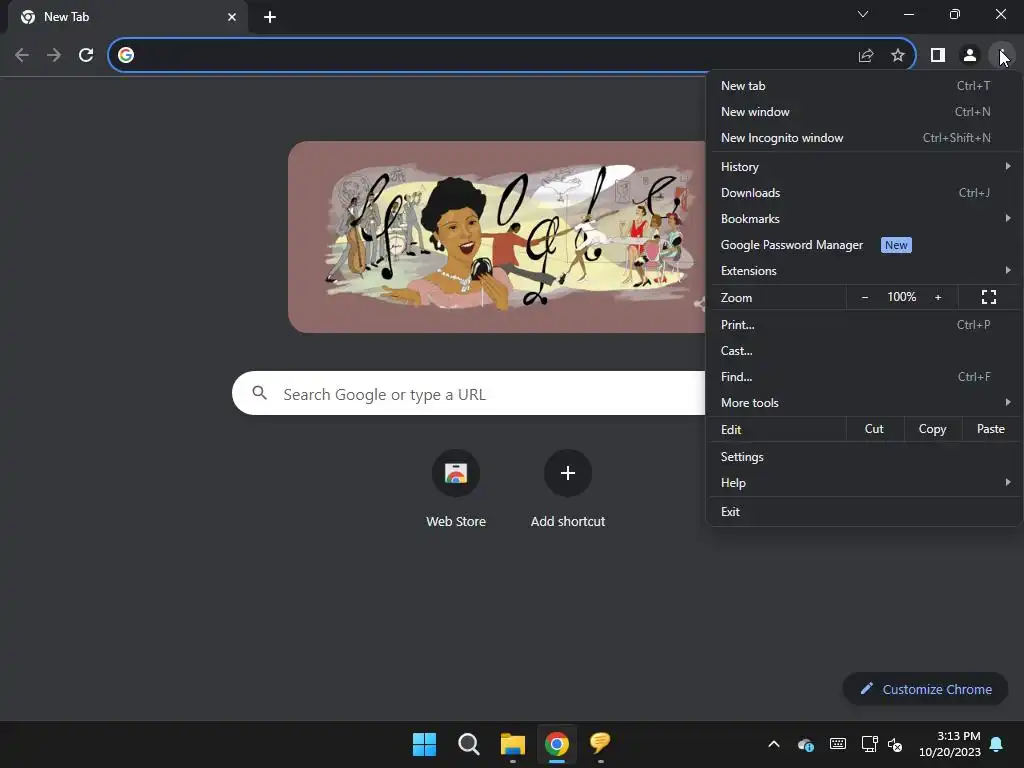
Task: Click the cloud sync tray icon
Action: [x=806, y=744]
